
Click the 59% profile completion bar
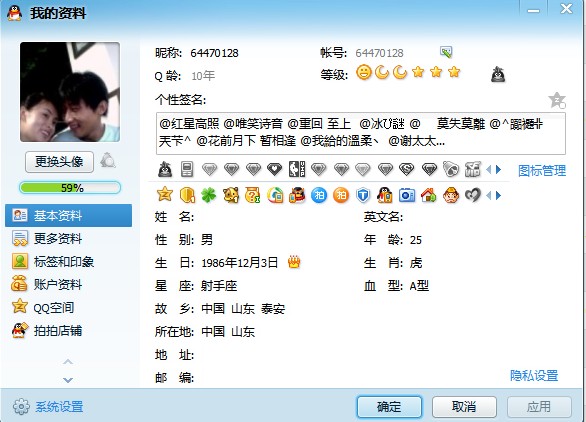click(x=70, y=188)
